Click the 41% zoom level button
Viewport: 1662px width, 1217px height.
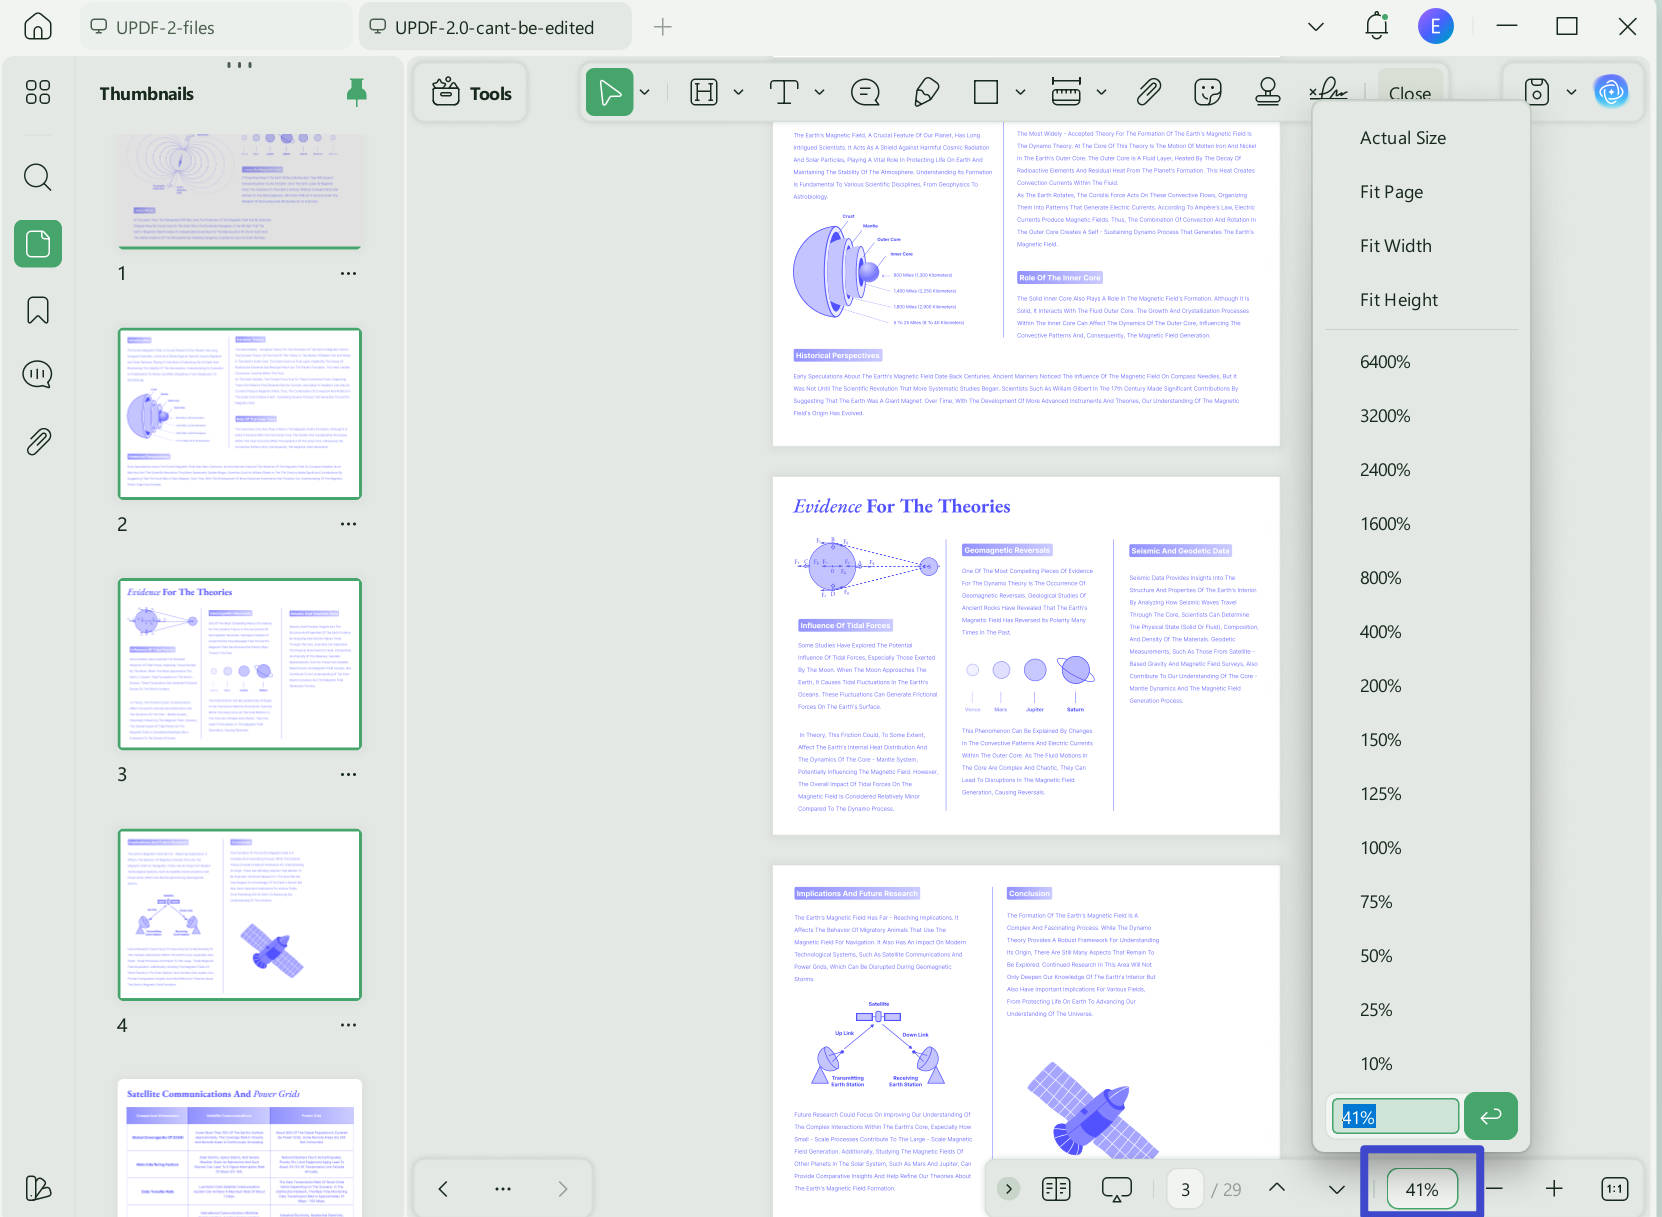[x=1421, y=1189]
